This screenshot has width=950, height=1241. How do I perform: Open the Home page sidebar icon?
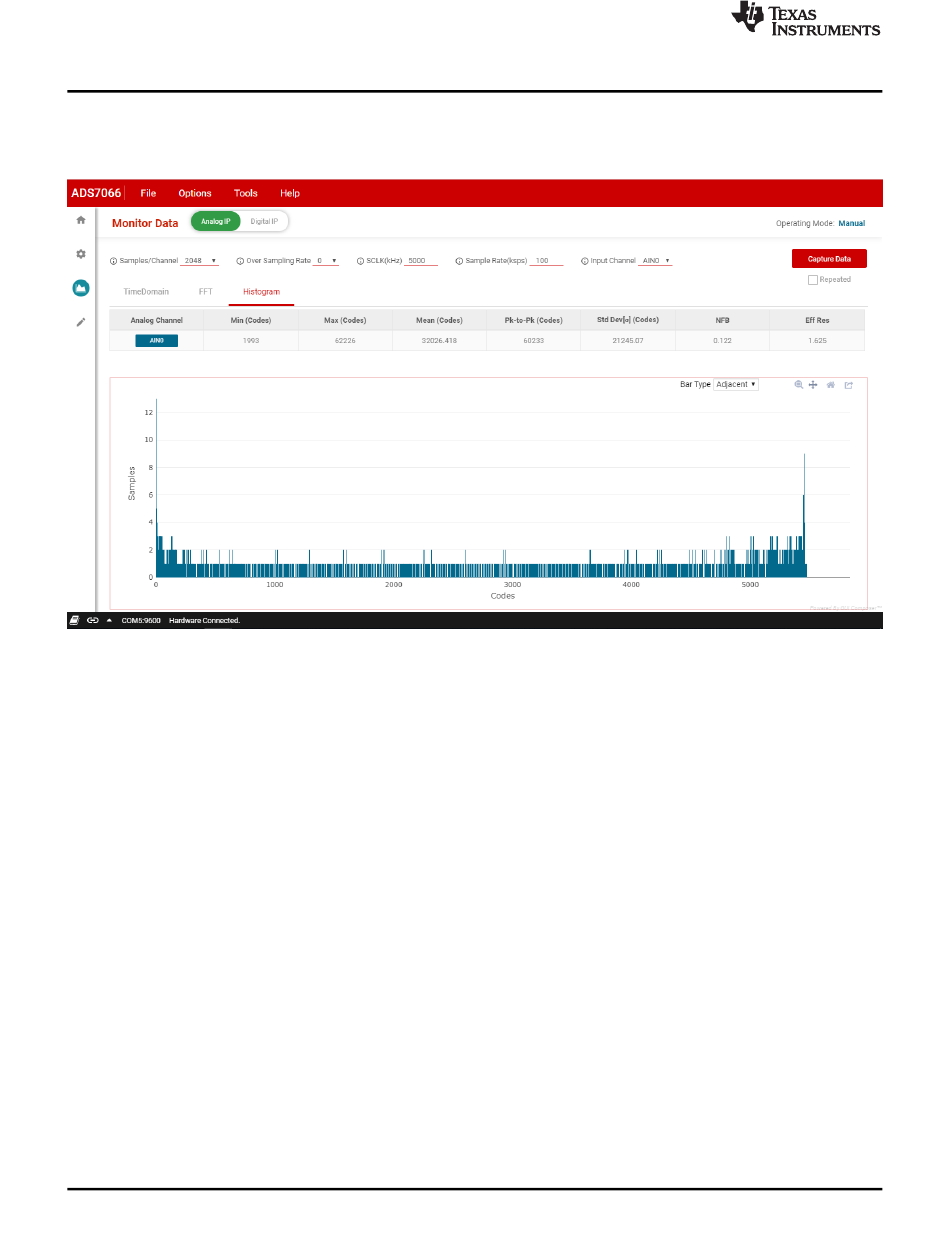pyautogui.click(x=81, y=220)
